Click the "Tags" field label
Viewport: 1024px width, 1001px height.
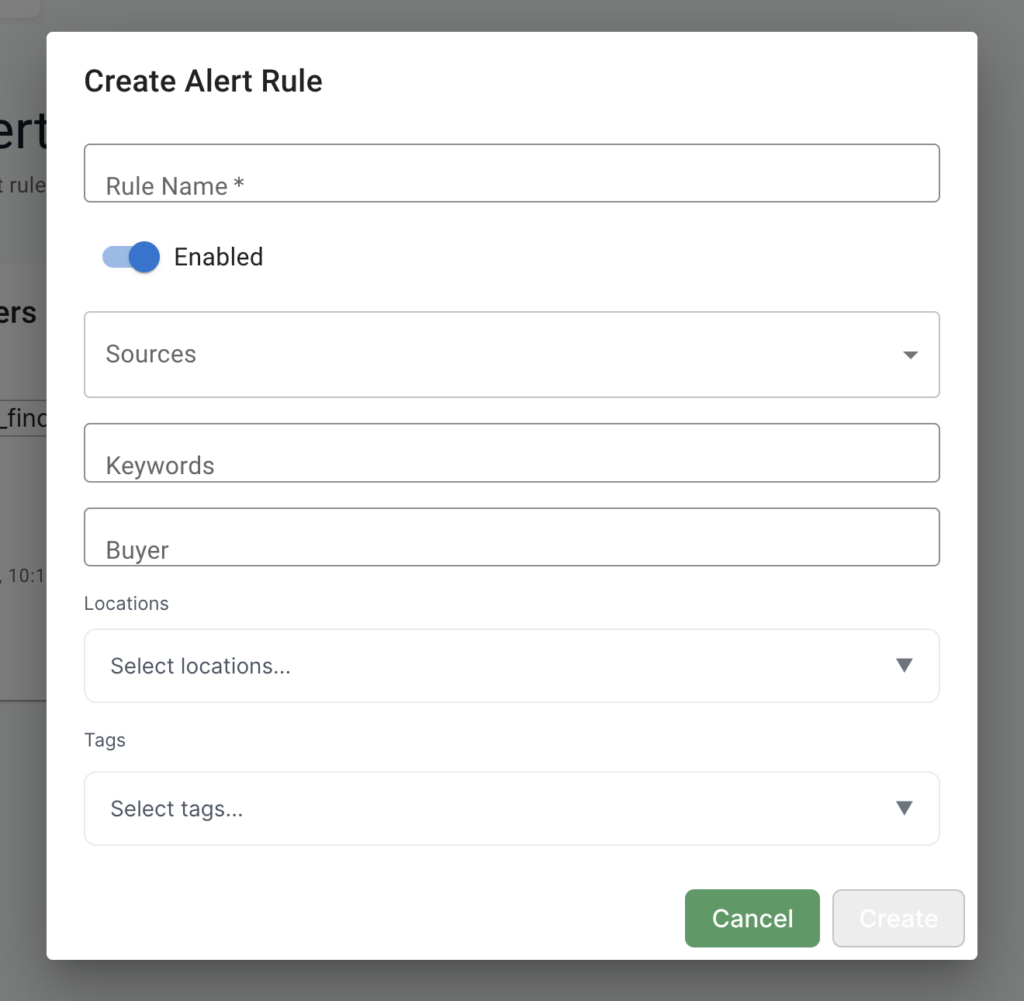[x=105, y=741]
